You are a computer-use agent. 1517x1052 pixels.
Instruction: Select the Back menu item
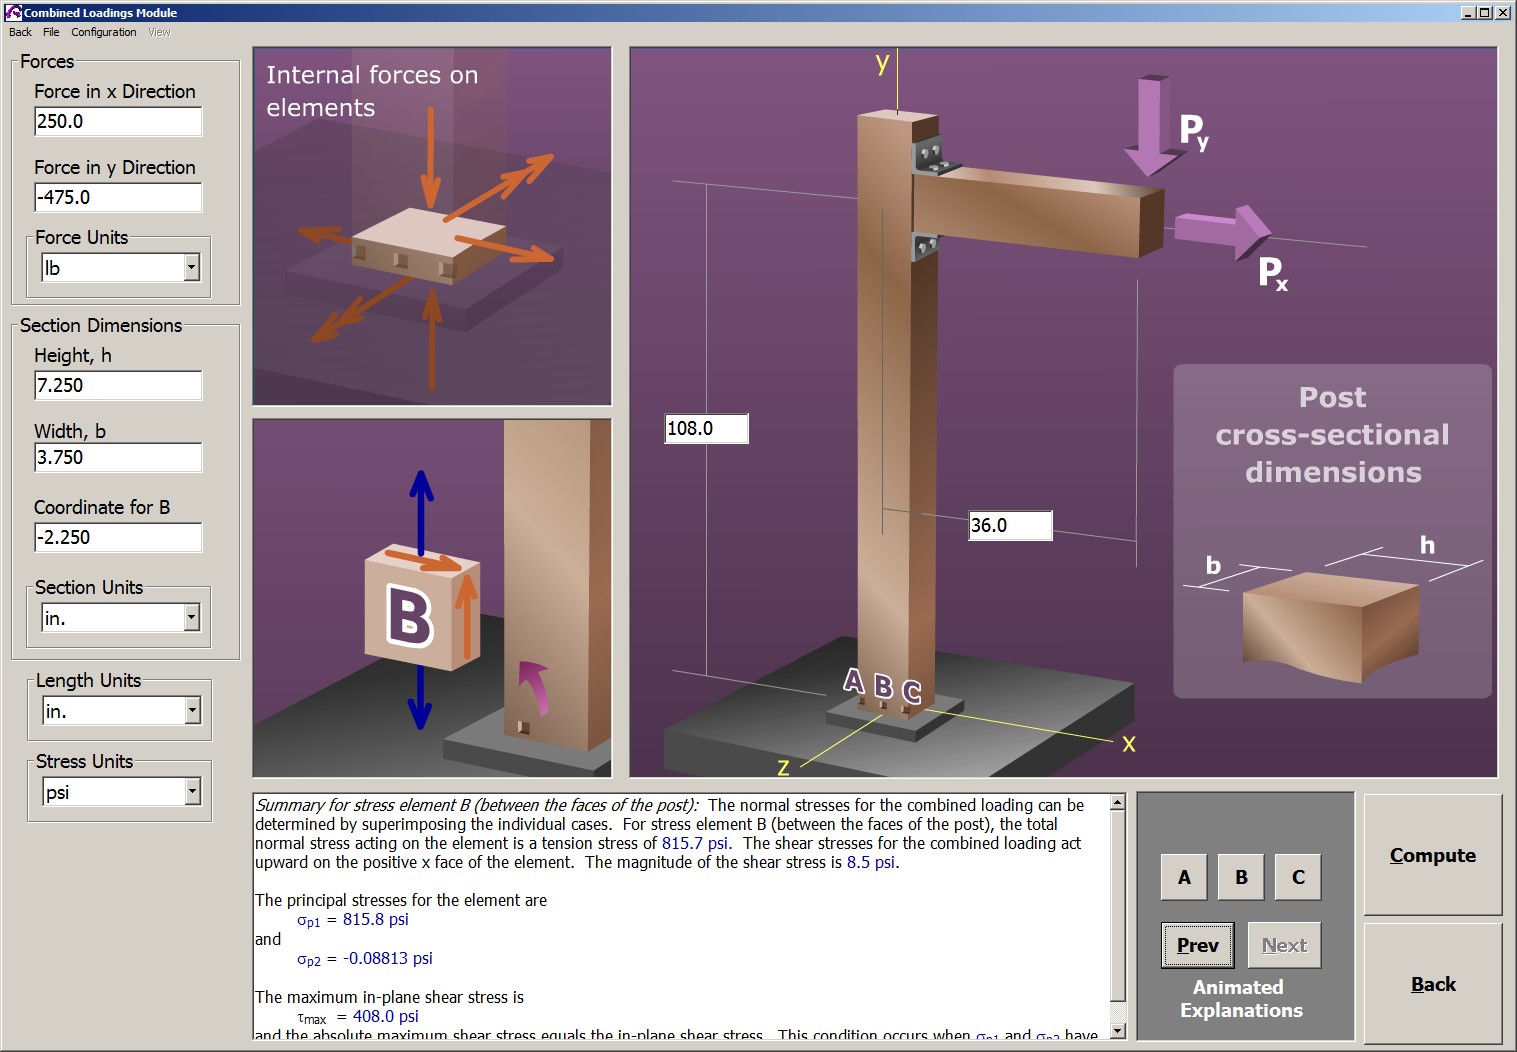click(x=19, y=32)
